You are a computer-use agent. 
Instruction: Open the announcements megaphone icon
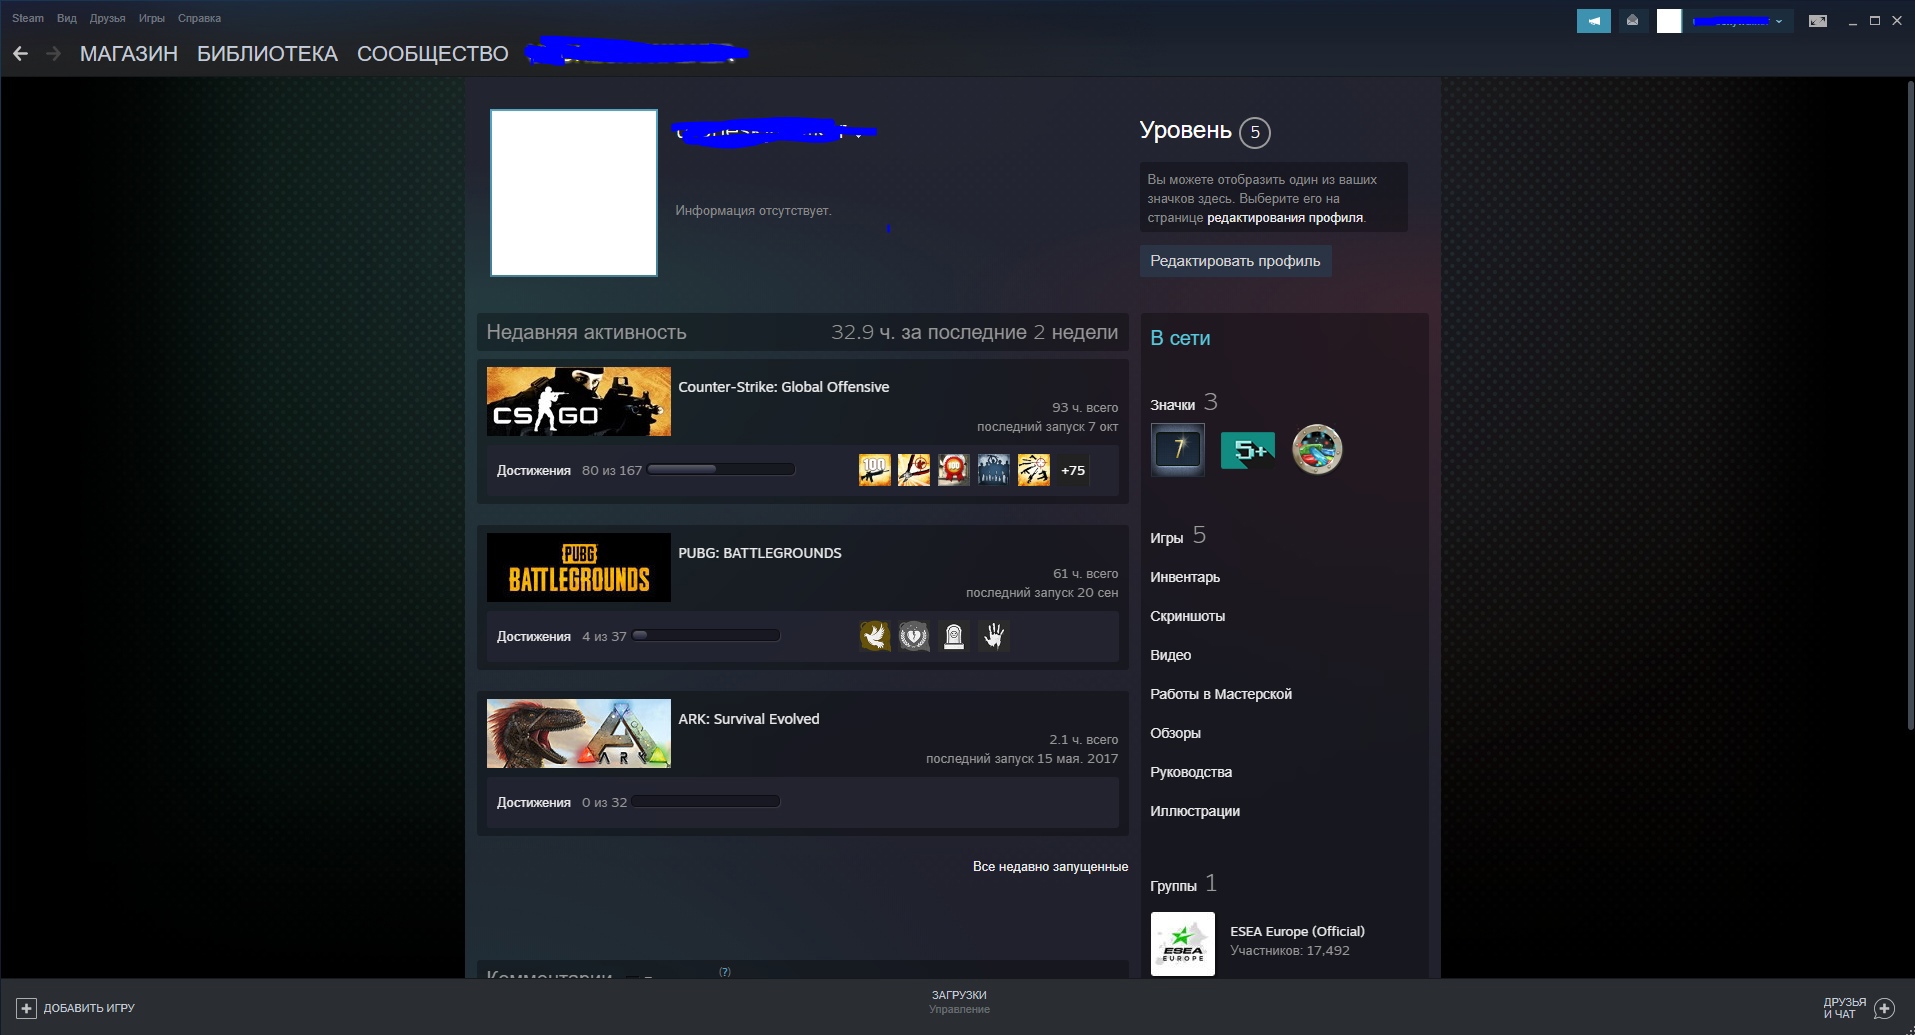click(1593, 21)
